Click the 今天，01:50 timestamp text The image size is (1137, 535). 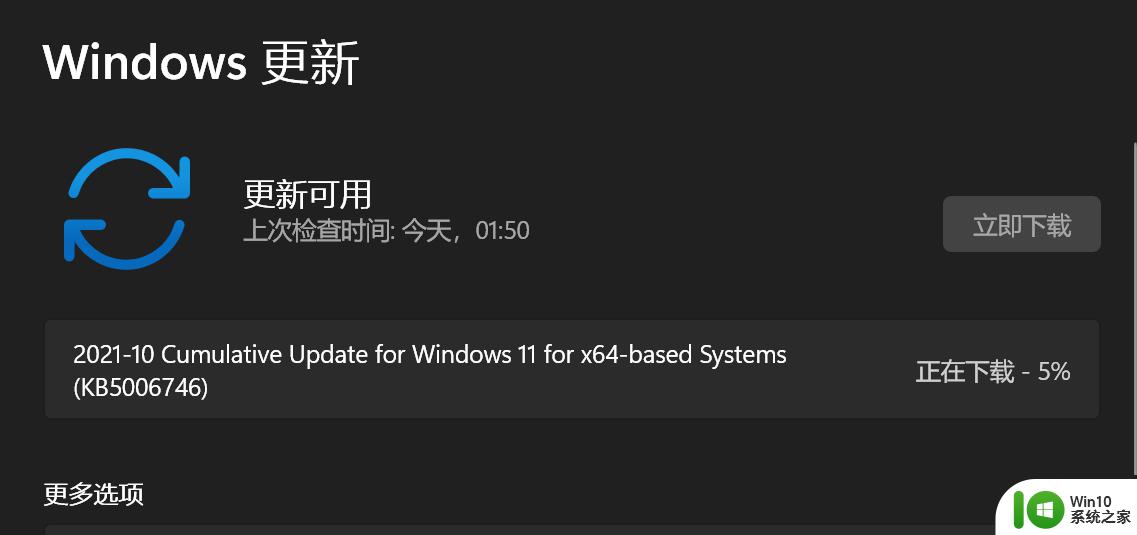[x=466, y=231]
